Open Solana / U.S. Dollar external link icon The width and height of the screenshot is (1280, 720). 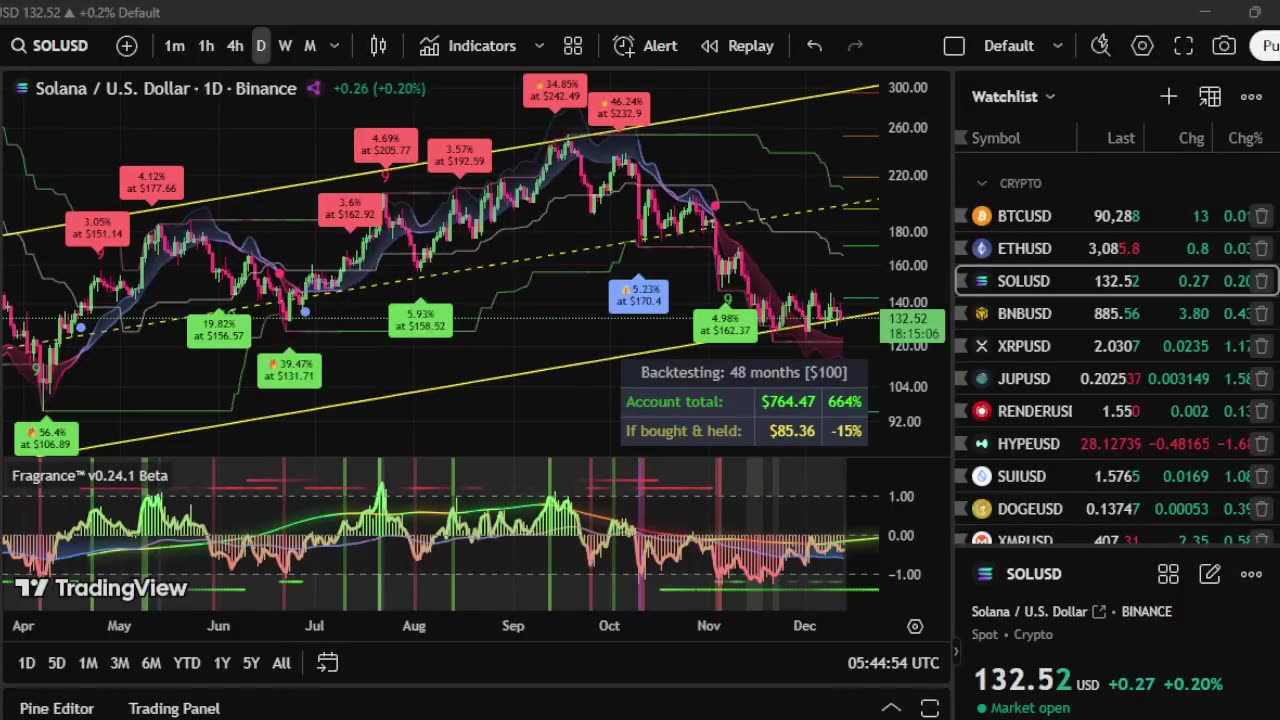tap(1099, 611)
